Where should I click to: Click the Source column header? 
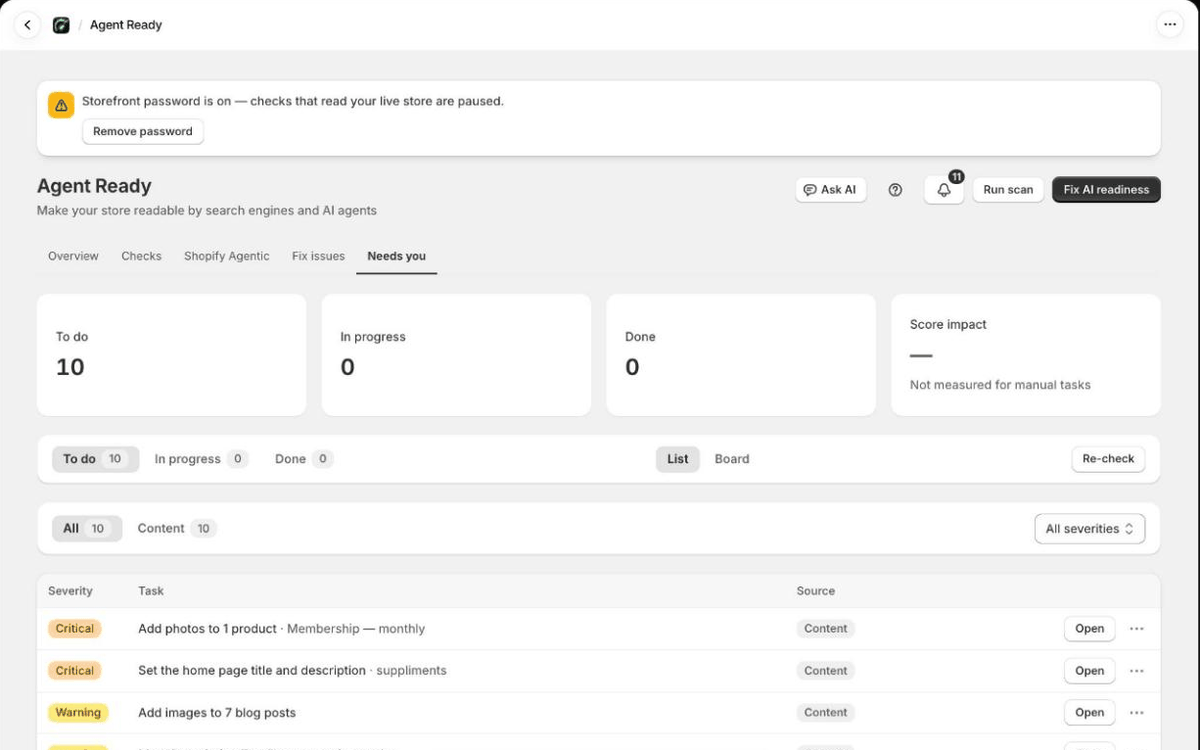pos(815,591)
